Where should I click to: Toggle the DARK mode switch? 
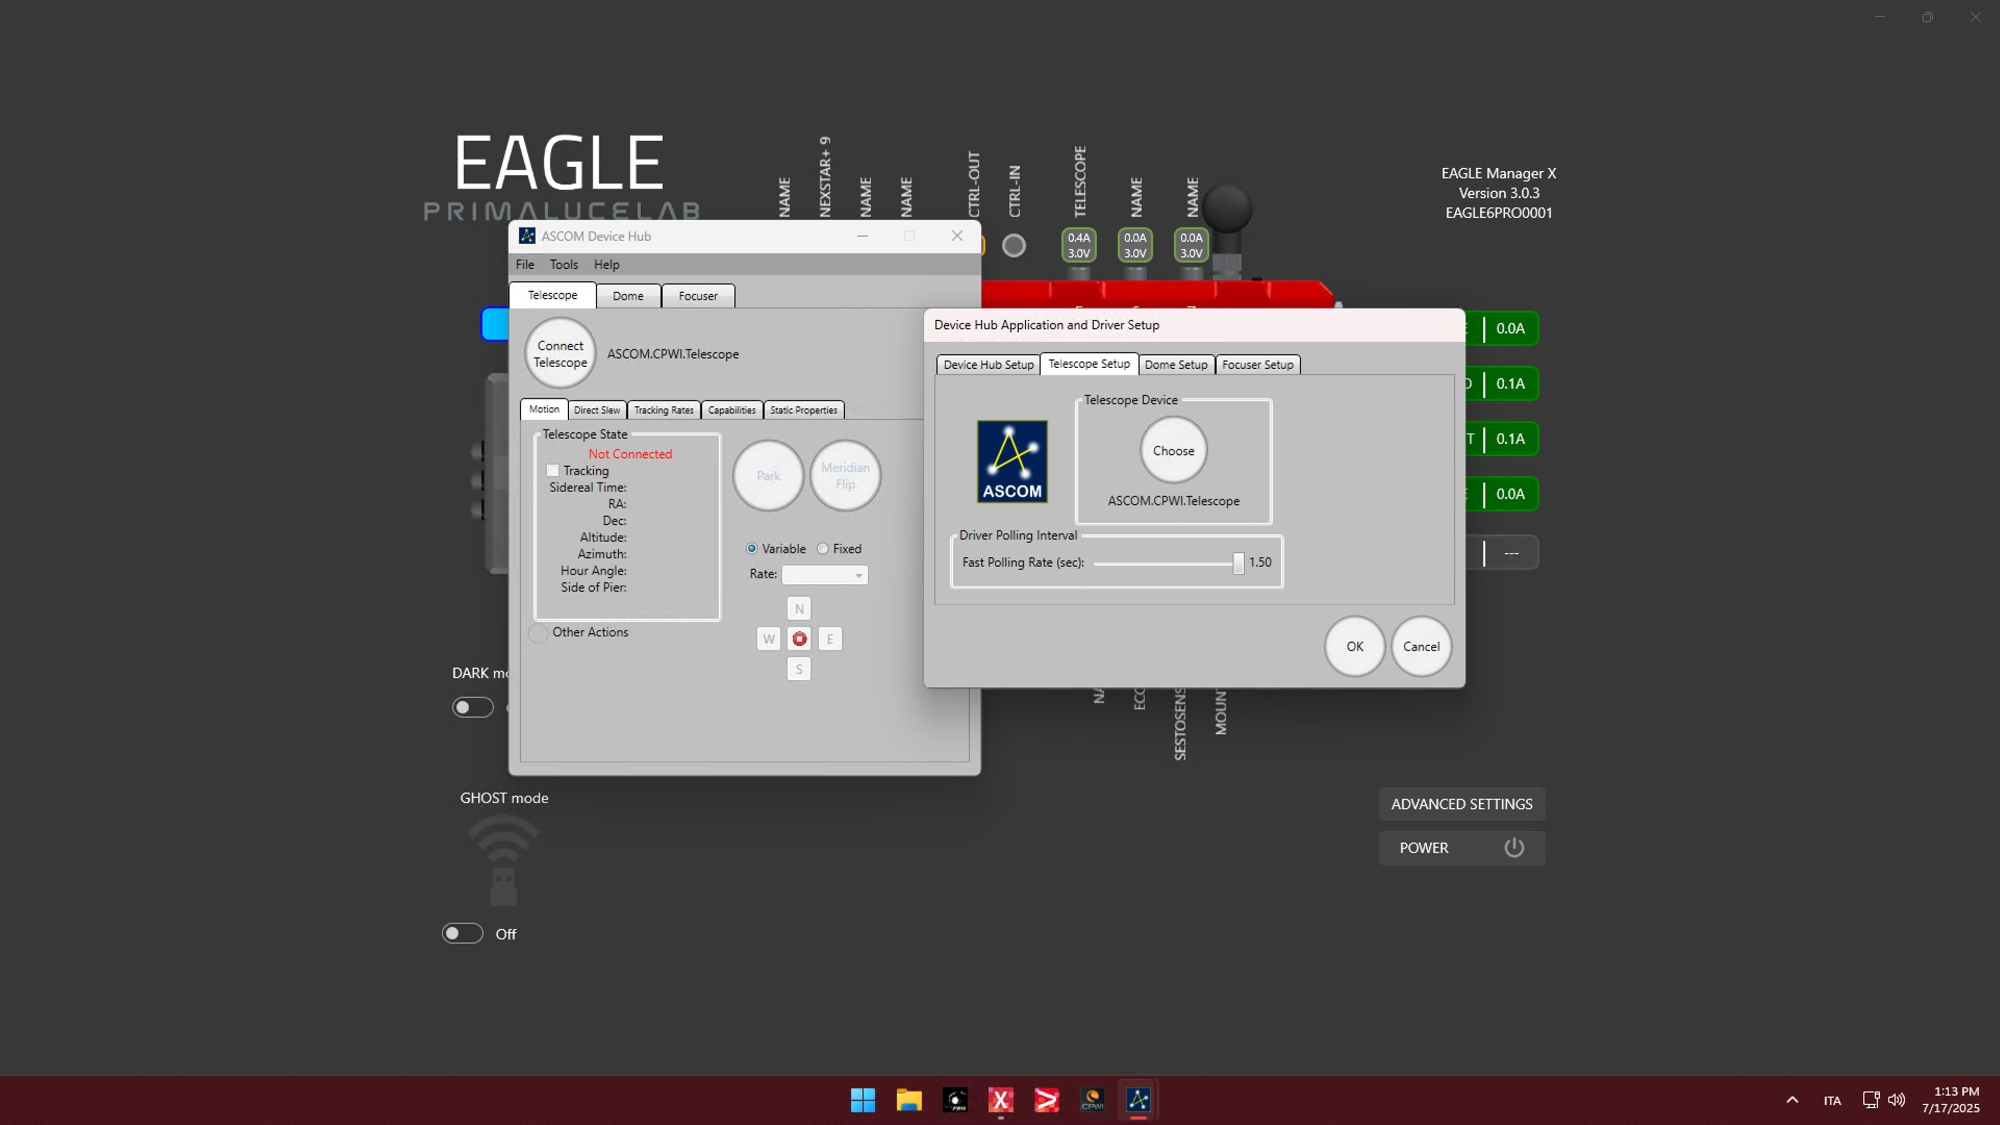click(x=473, y=707)
